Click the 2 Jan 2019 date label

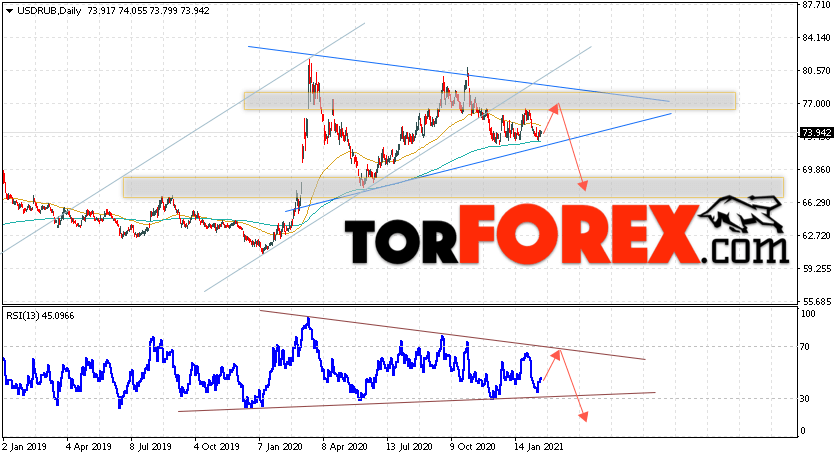tap(25, 447)
